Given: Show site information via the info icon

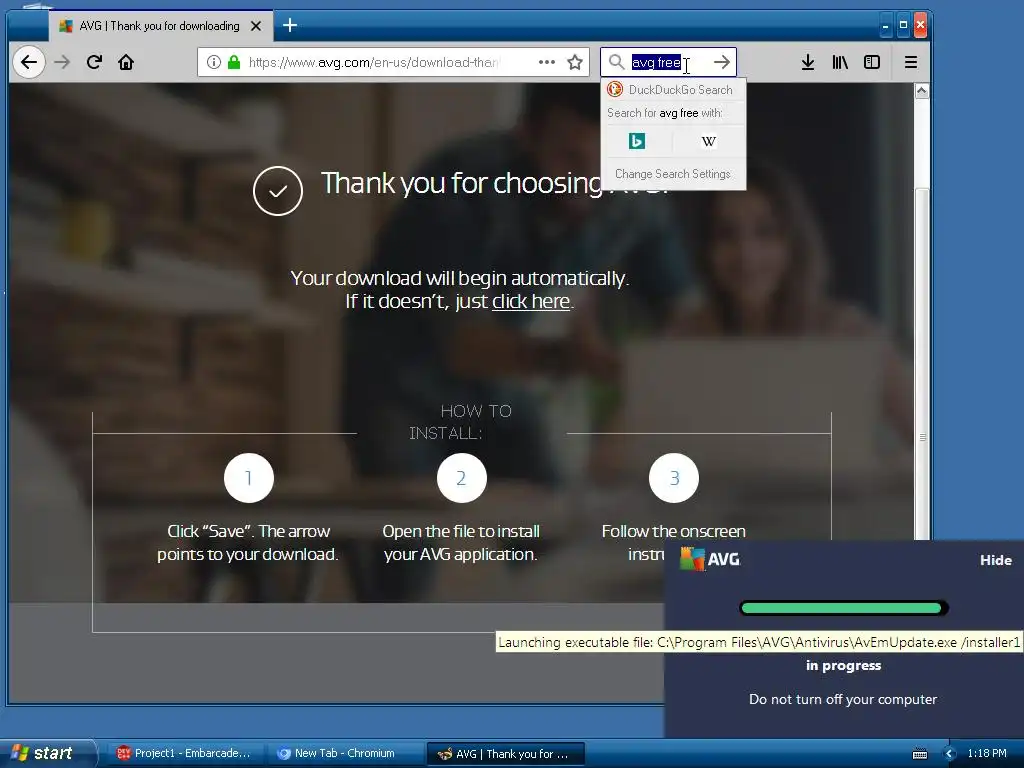Looking at the screenshot, I should click(214, 62).
